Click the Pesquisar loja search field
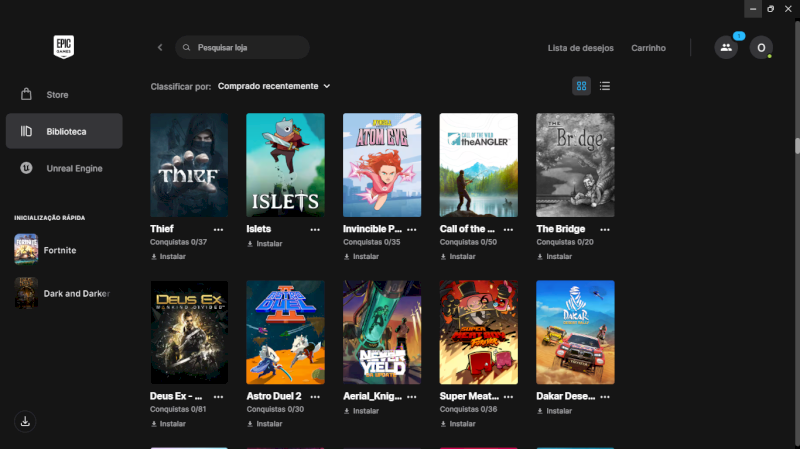800x449 pixels. pos(245,48)
